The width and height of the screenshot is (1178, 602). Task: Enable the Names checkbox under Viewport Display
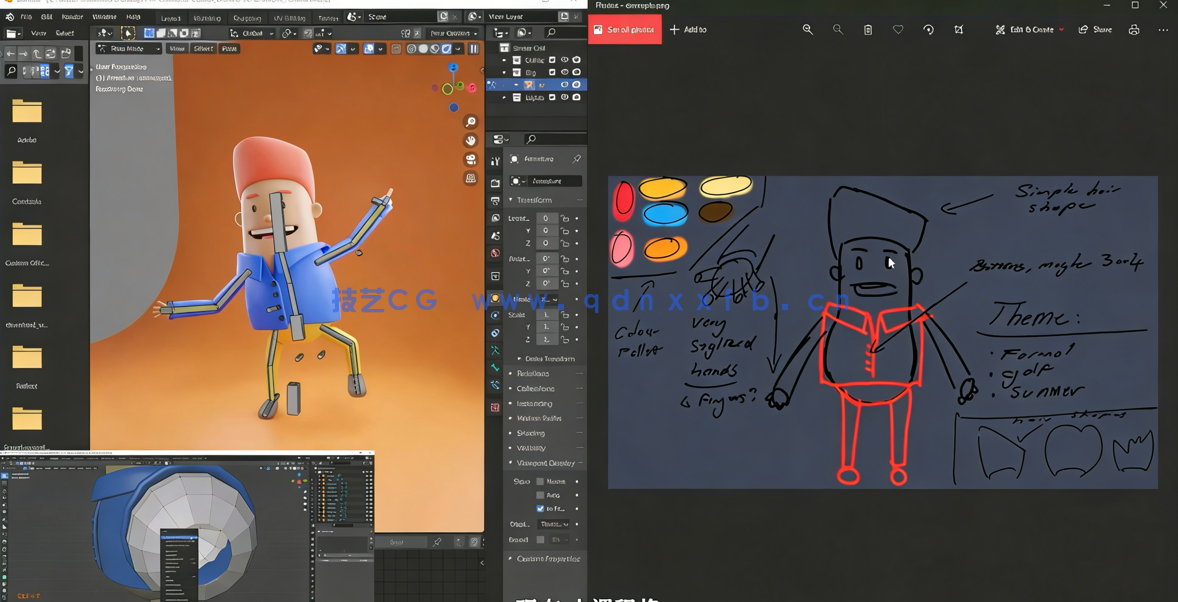click(540, 482)
